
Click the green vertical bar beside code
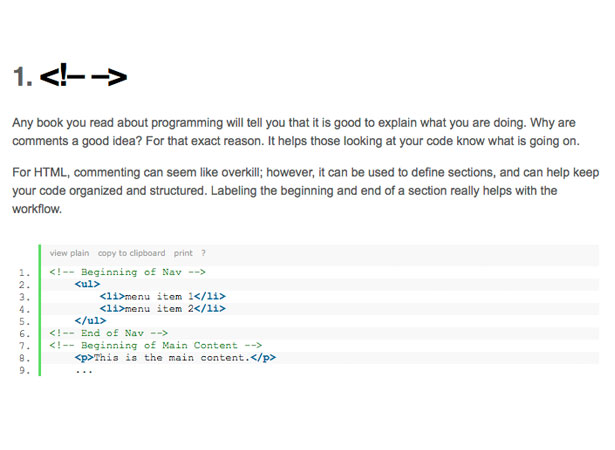[x=40, y=310]
